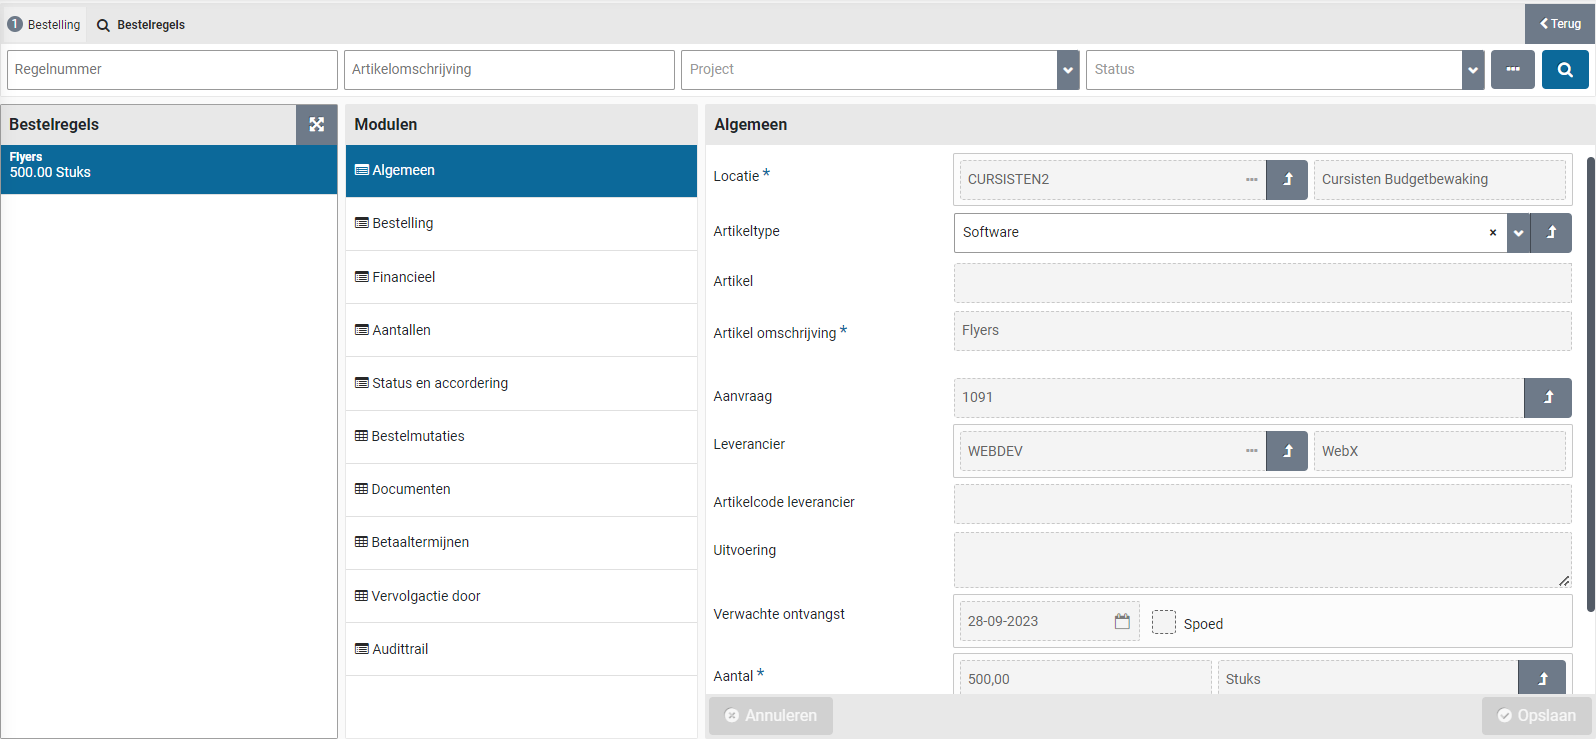Viewport: 1596px width, 739px height.
Task: Click the Opslaan button
Action: (1536, 716)
